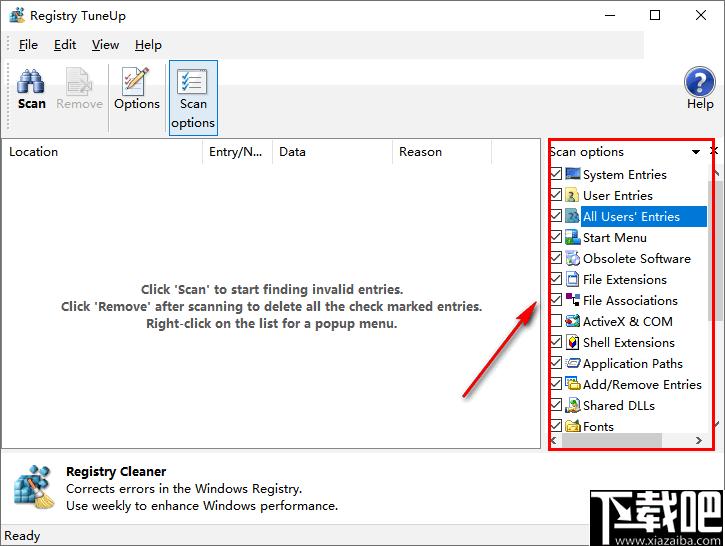Click the scan options vertical scrollbar thumb
This screenshot has height=546, width=725.
715,250
